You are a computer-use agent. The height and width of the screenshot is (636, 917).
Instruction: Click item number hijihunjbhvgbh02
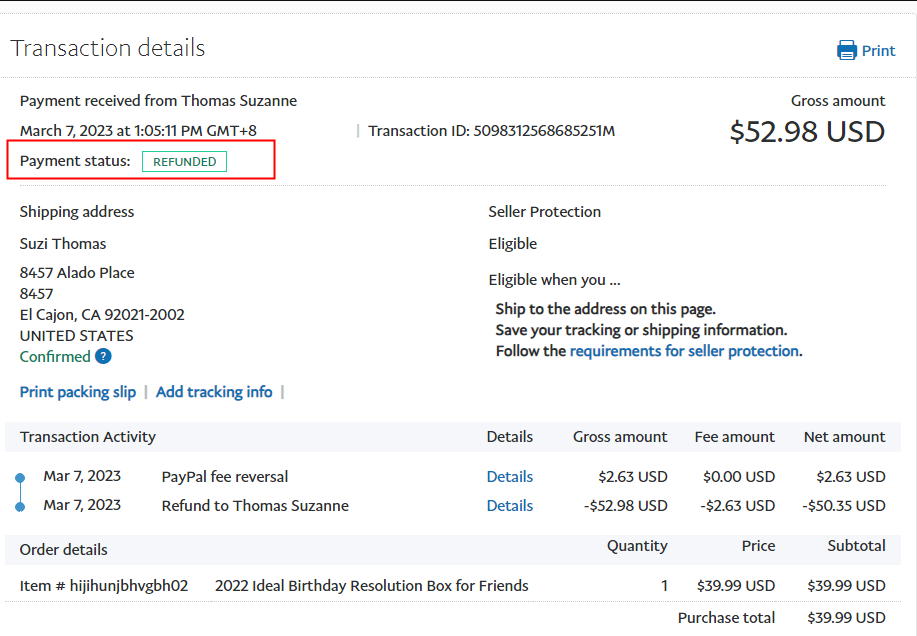[128, 586]
